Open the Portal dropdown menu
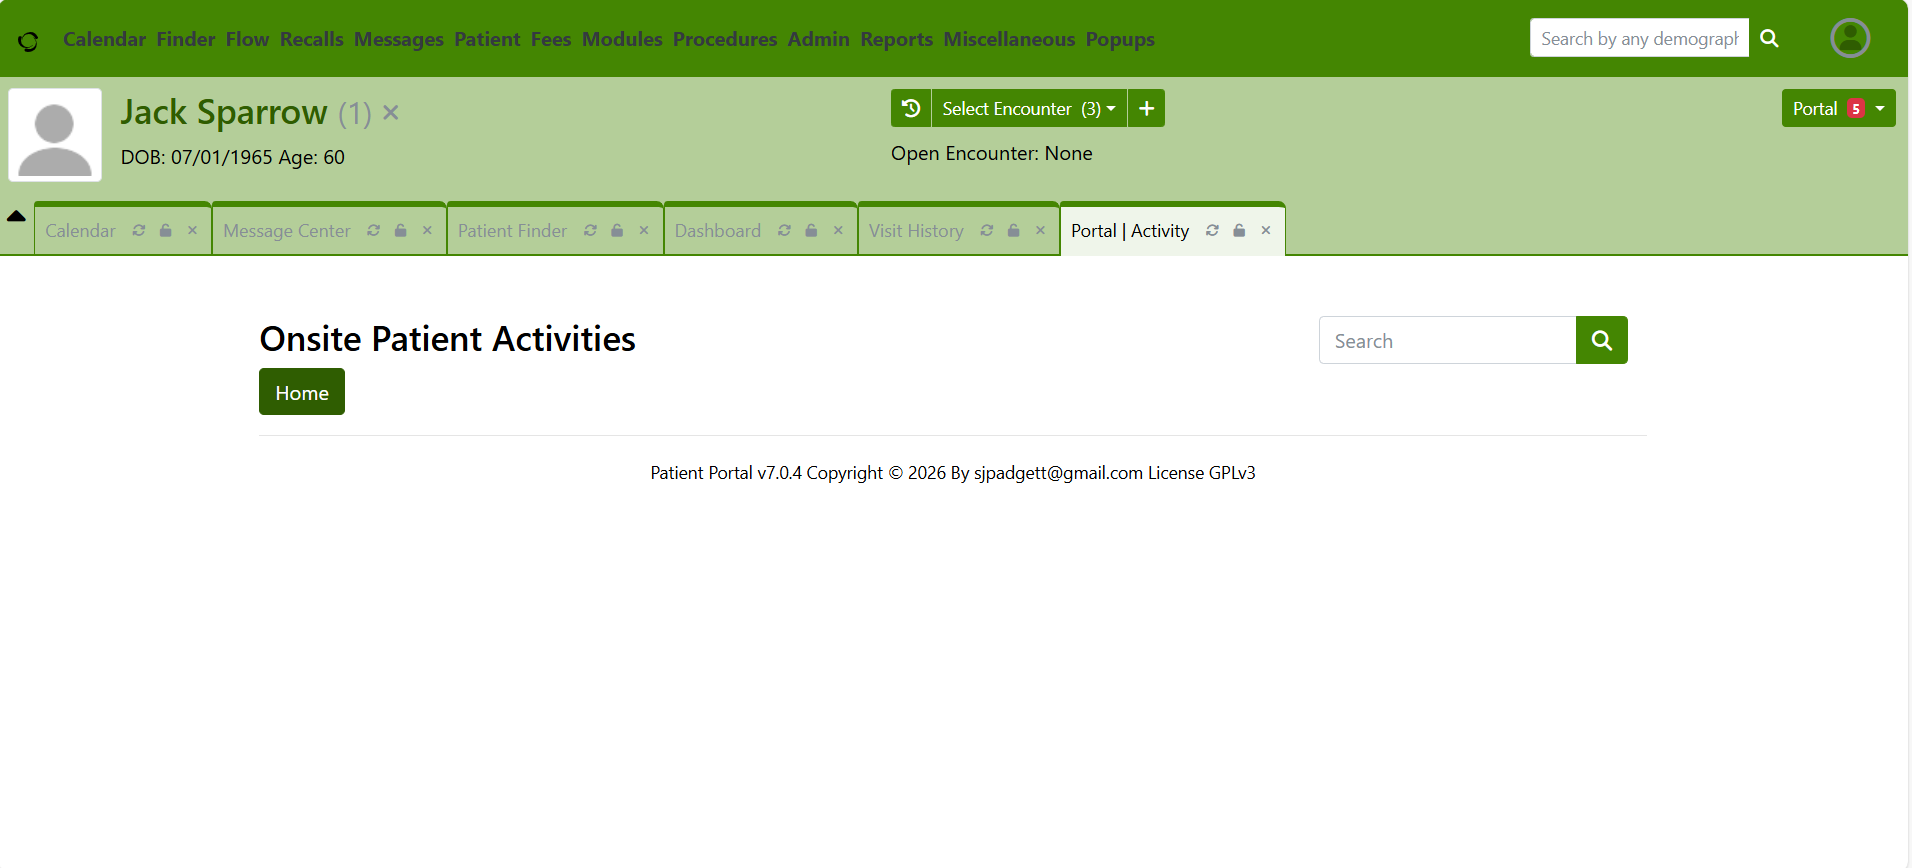The width and height of the screenshot is (1912, 868). coord(1837,108)
